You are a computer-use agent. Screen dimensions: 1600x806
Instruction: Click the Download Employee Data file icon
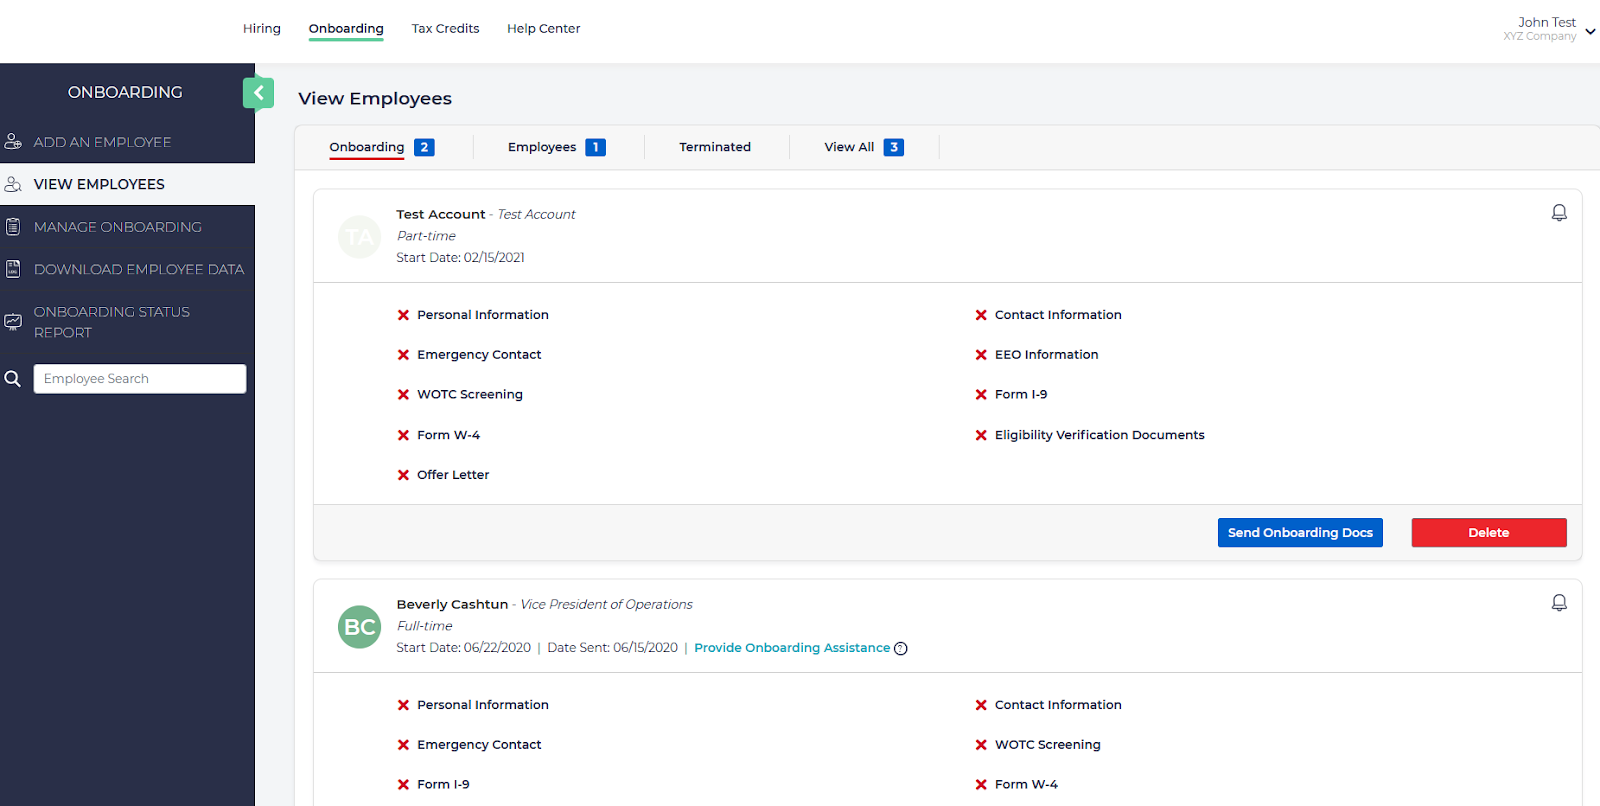click(x=13, y=269)
